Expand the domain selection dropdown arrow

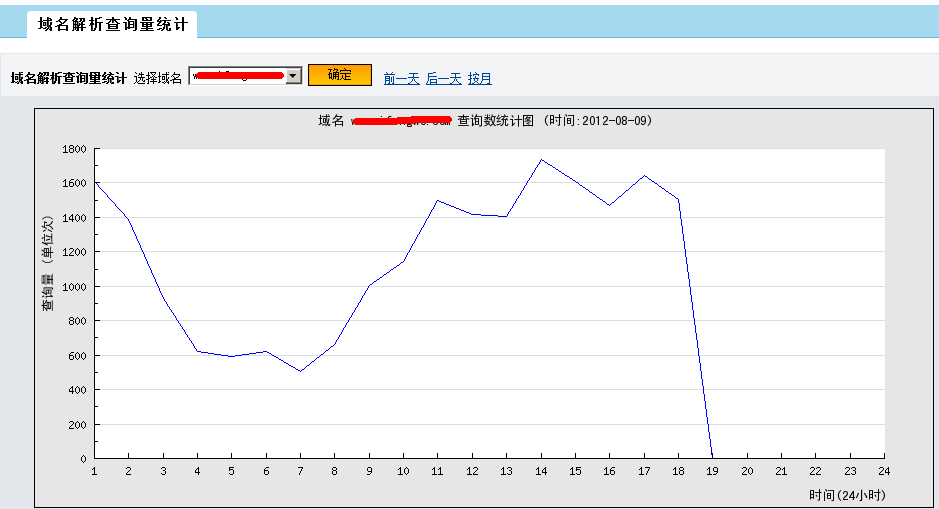click(x=293, y=76)
